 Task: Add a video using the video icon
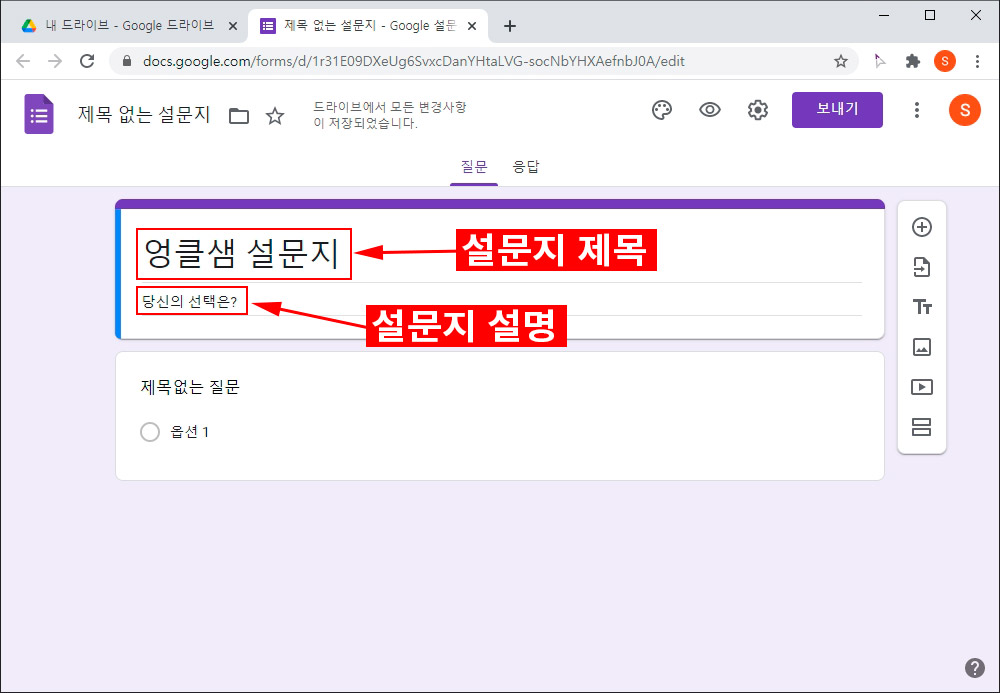[x=922, y=387]
